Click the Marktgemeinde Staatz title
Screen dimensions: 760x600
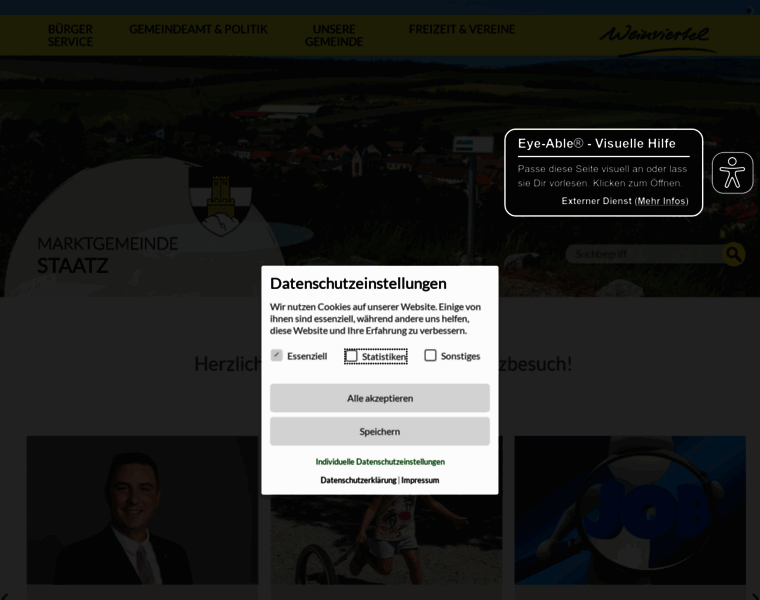108,255
